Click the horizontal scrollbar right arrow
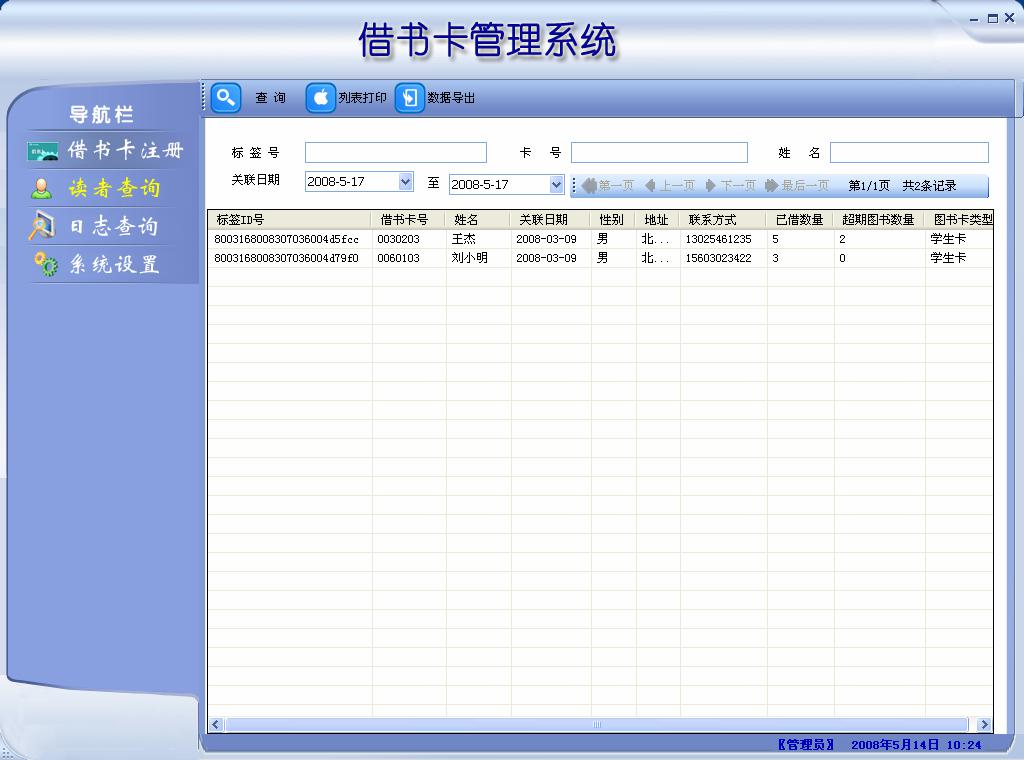Image resolution: width=1024 pixels, height=760 pixels. tap(984, 725)
